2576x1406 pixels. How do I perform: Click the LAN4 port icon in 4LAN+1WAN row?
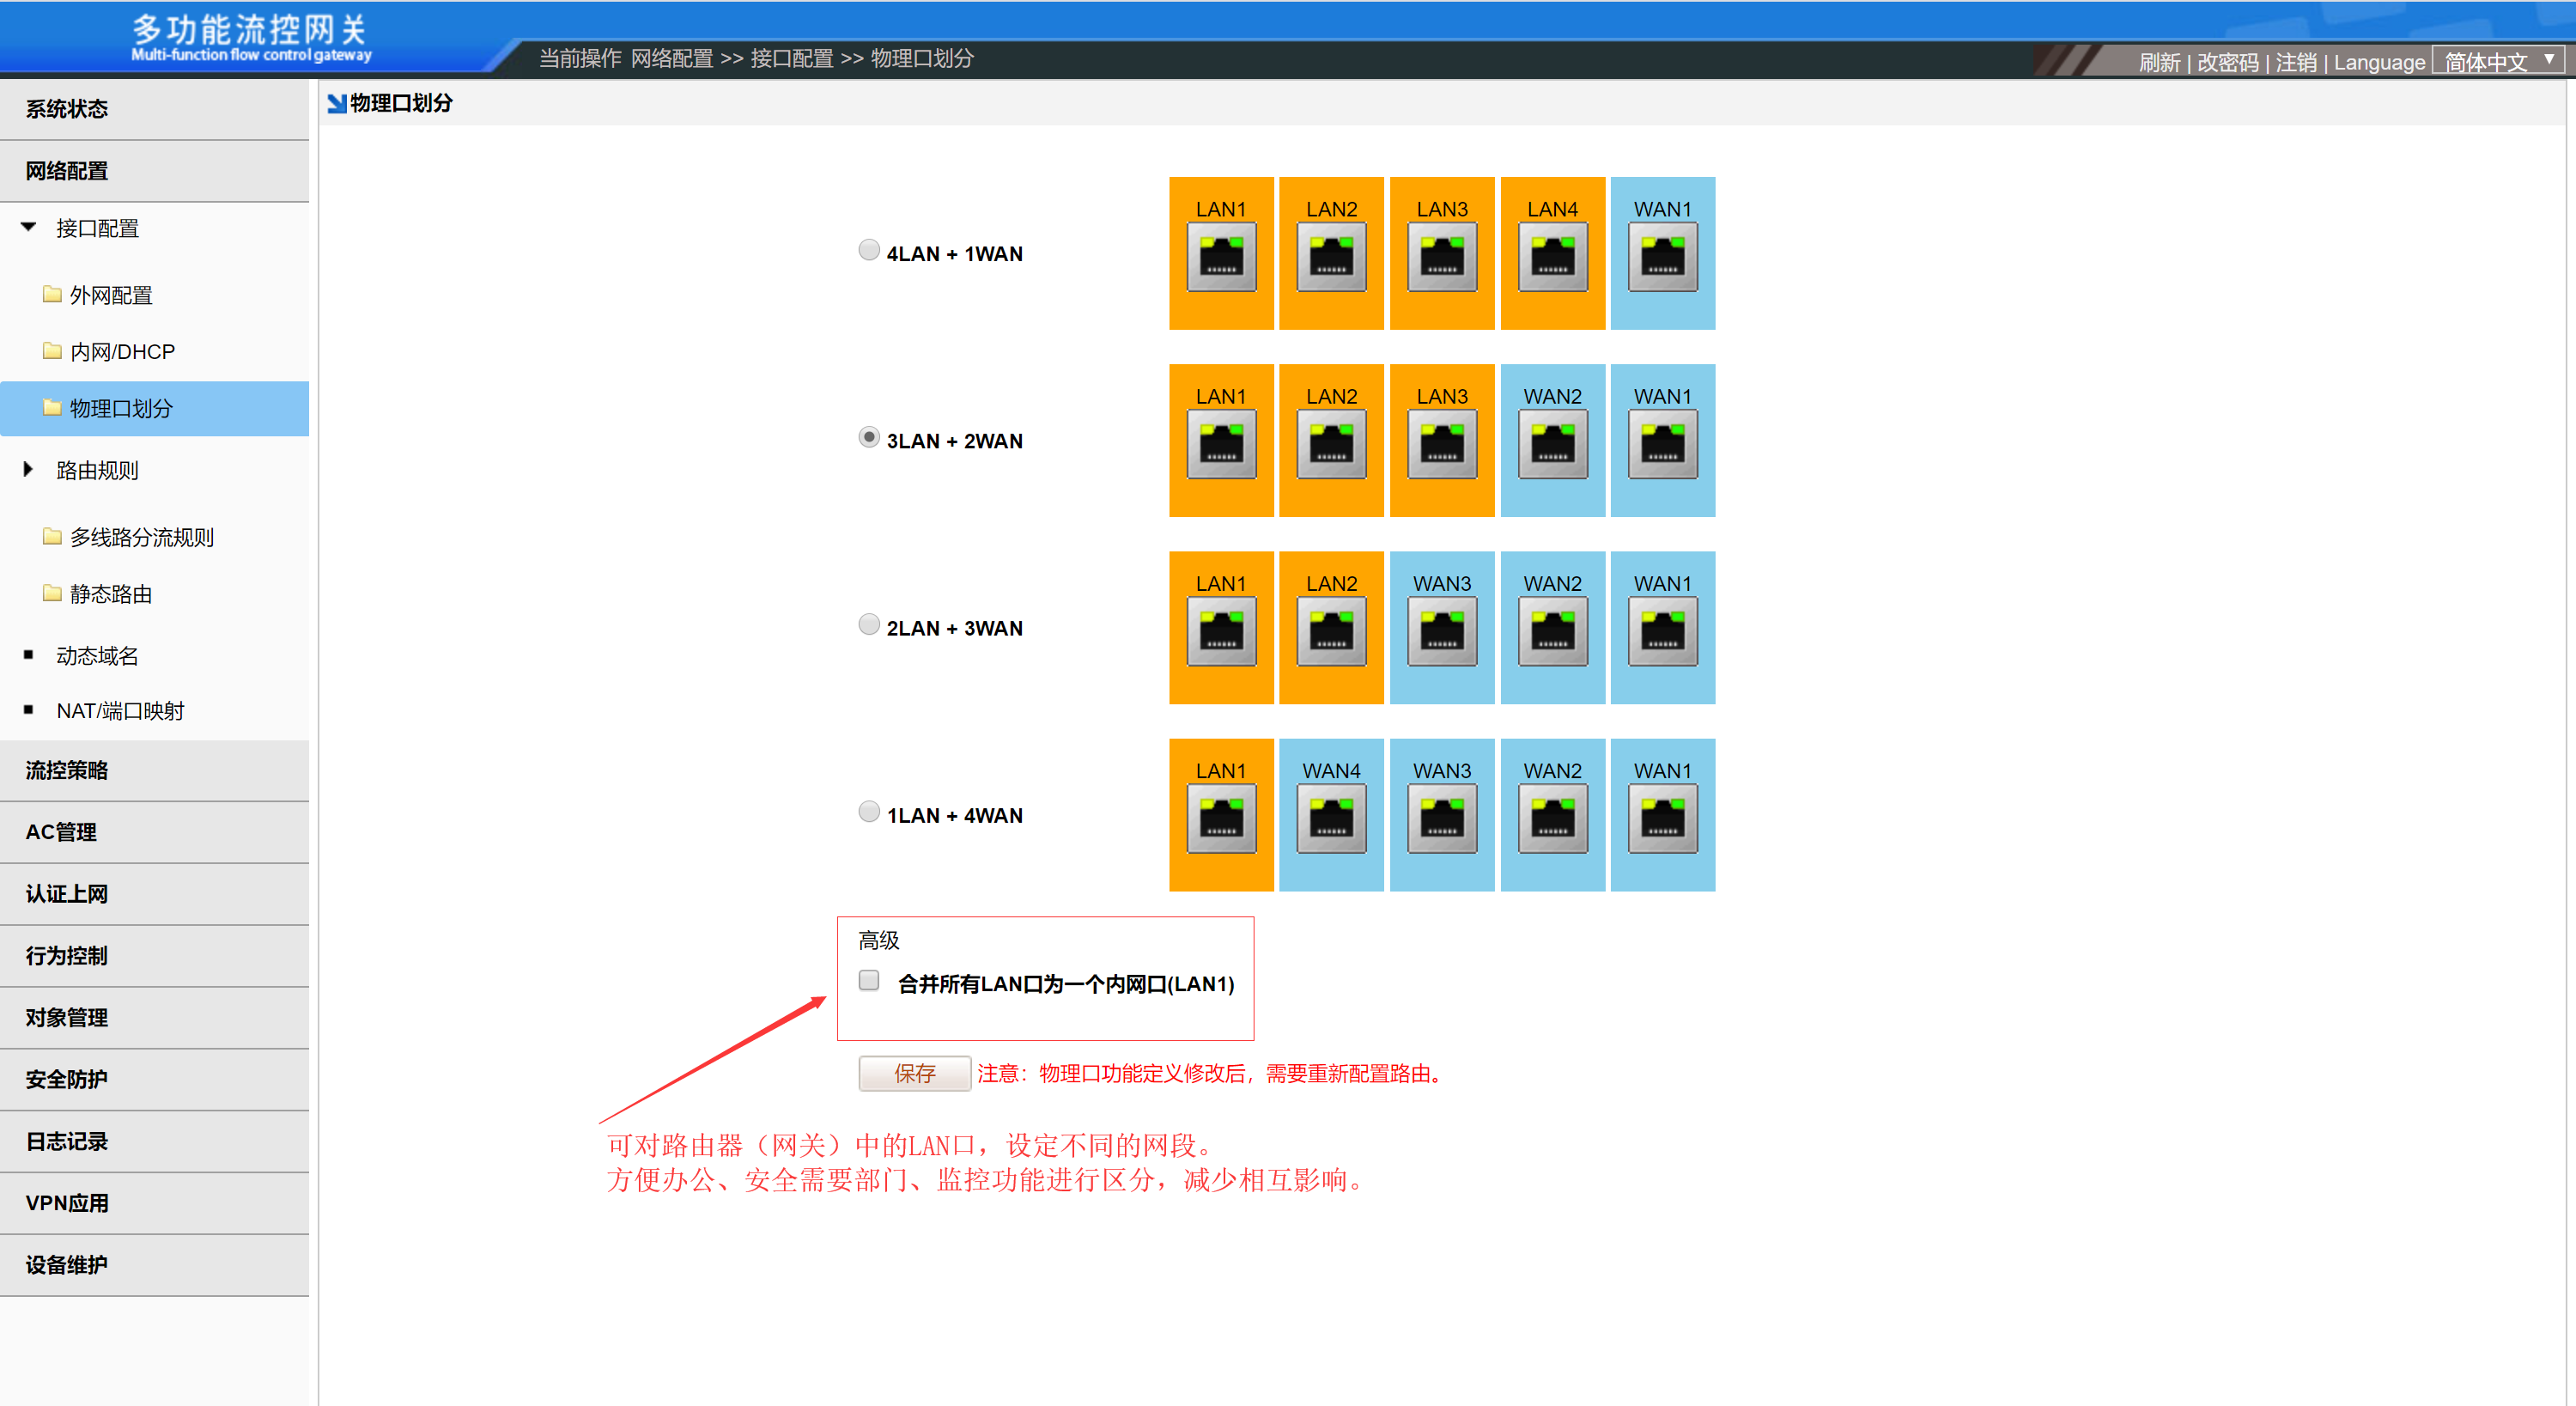coord(1552,257)
